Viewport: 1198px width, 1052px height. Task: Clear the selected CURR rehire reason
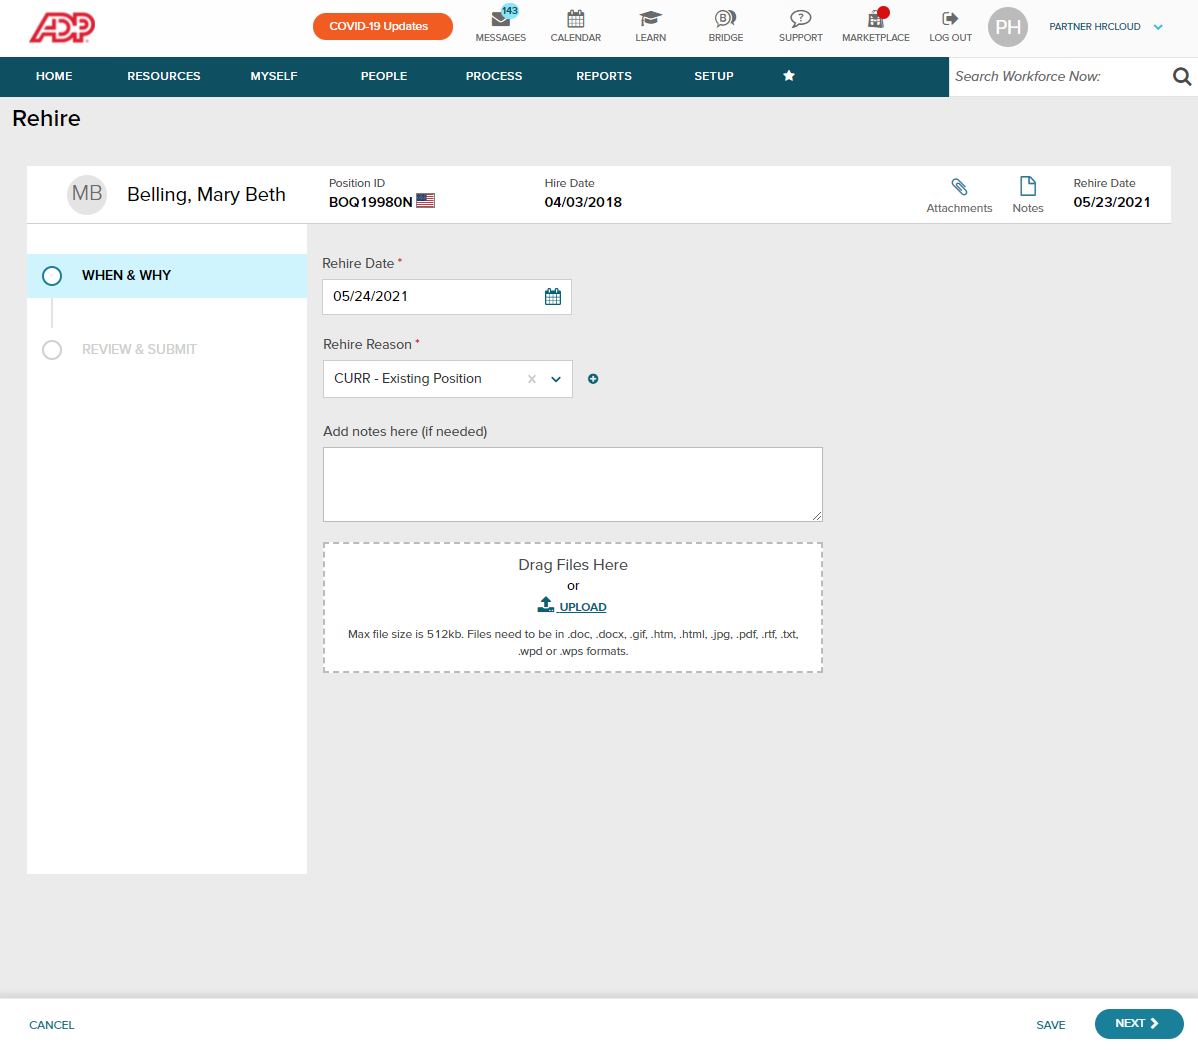click(x=531, y=379)
